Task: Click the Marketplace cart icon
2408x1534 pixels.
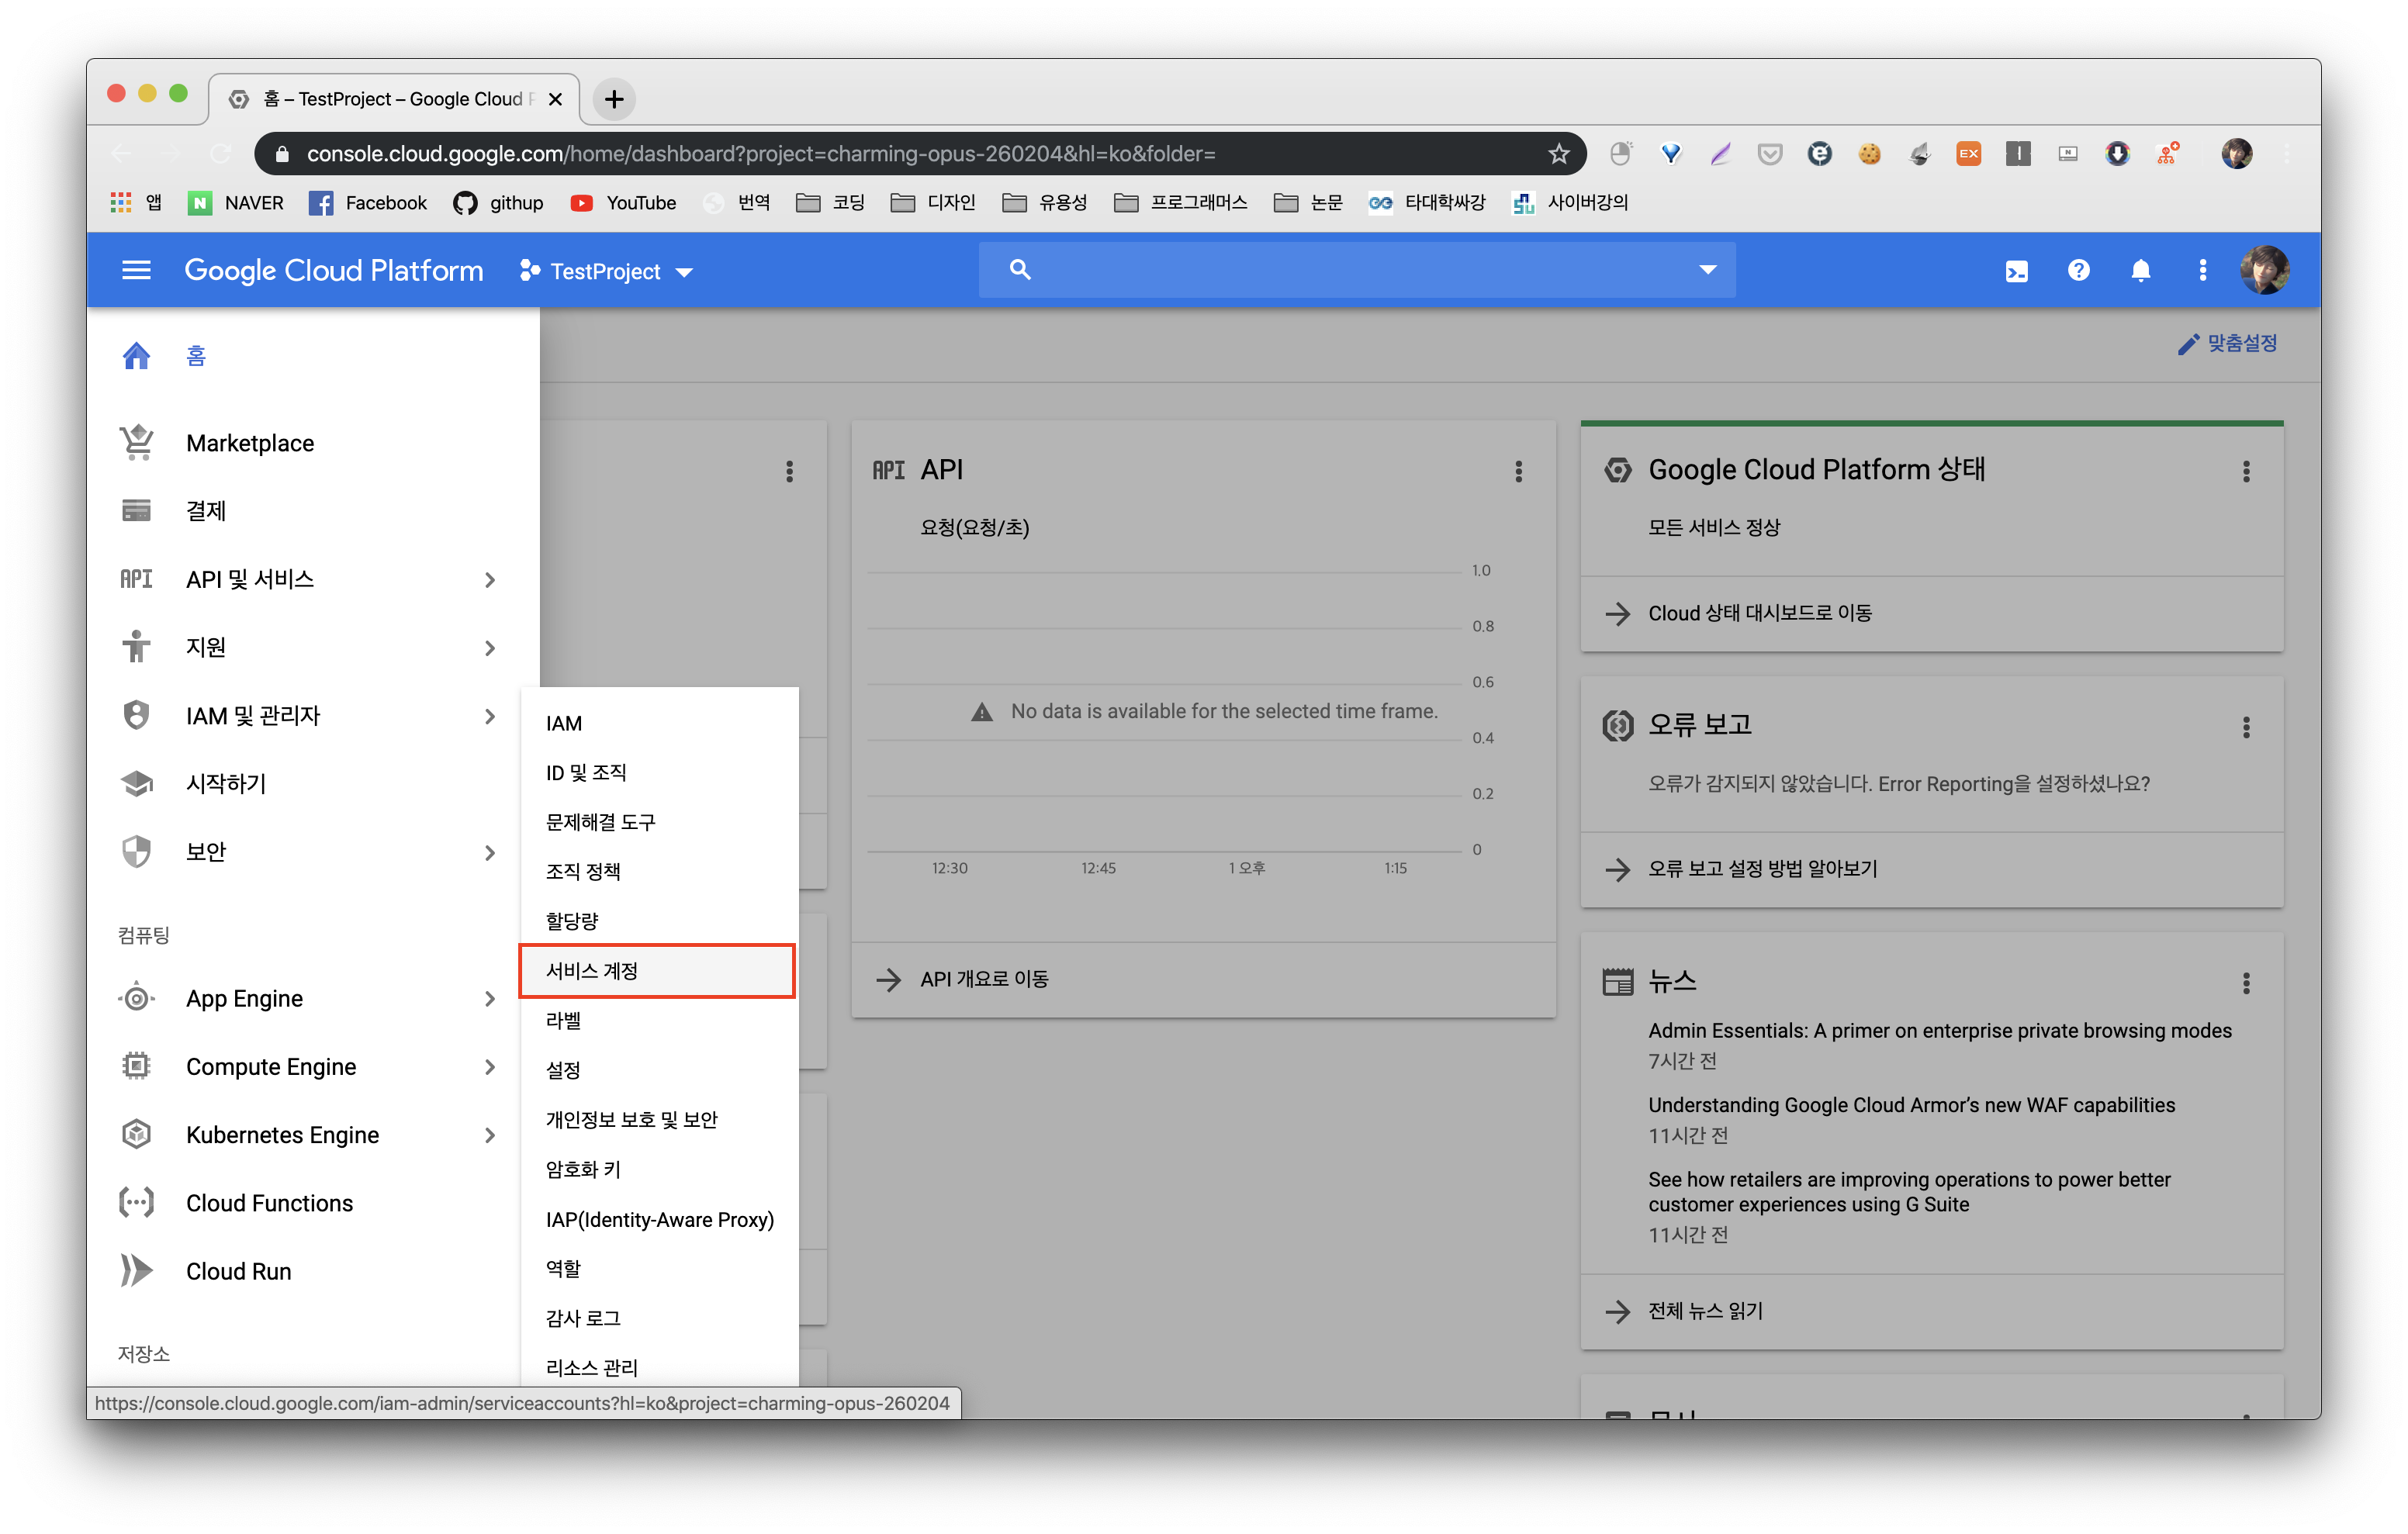Action: pyautogui.click(x=137, y=442)
